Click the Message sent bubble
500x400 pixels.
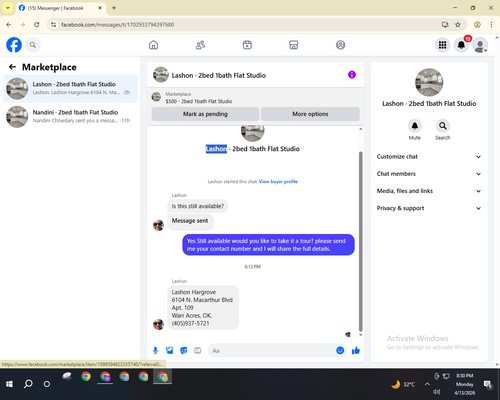(190, 221)
